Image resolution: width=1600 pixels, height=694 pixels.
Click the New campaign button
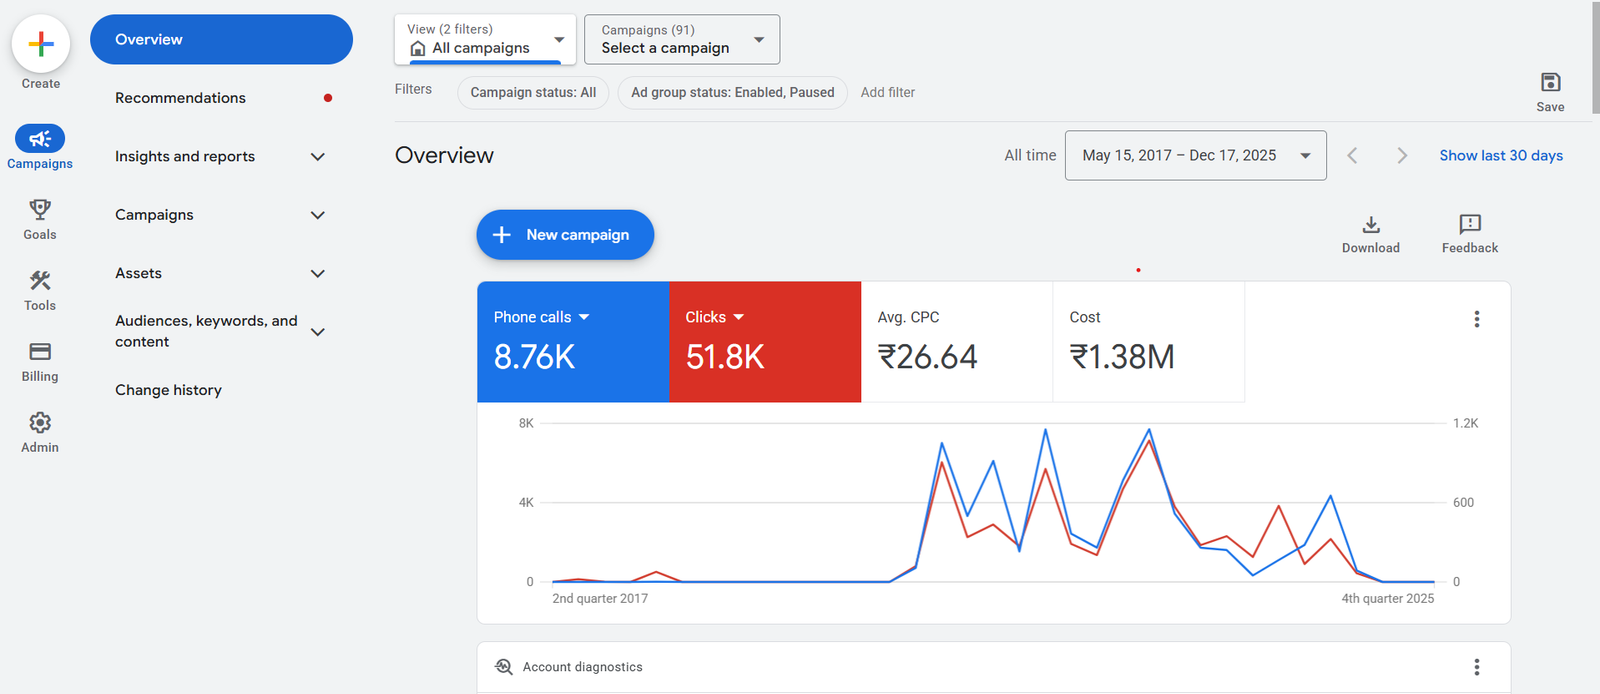565,235
